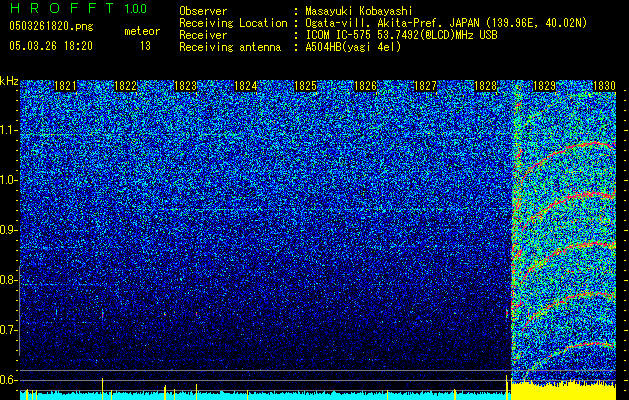Click the 0.7 frequency axis label
The width and height of the screenshot is (629, 400).
(7, 330)
